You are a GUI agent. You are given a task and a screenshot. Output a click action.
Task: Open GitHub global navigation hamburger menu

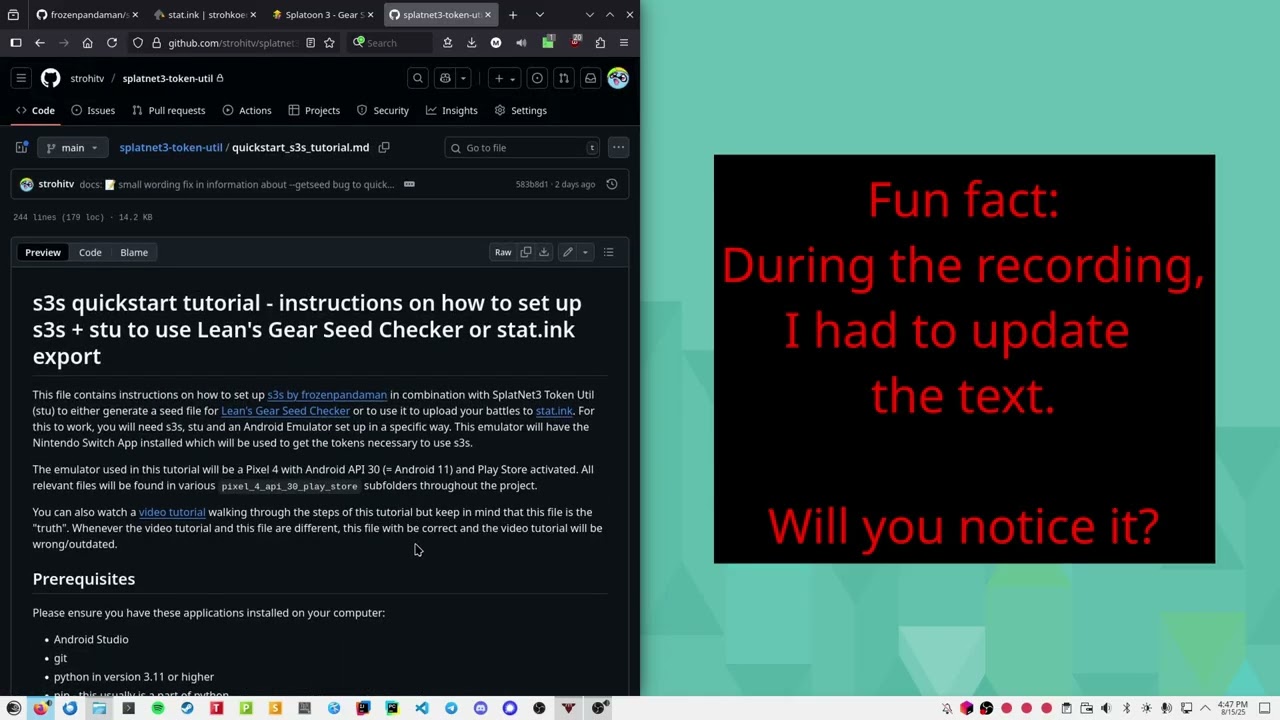tap(21, 78)
